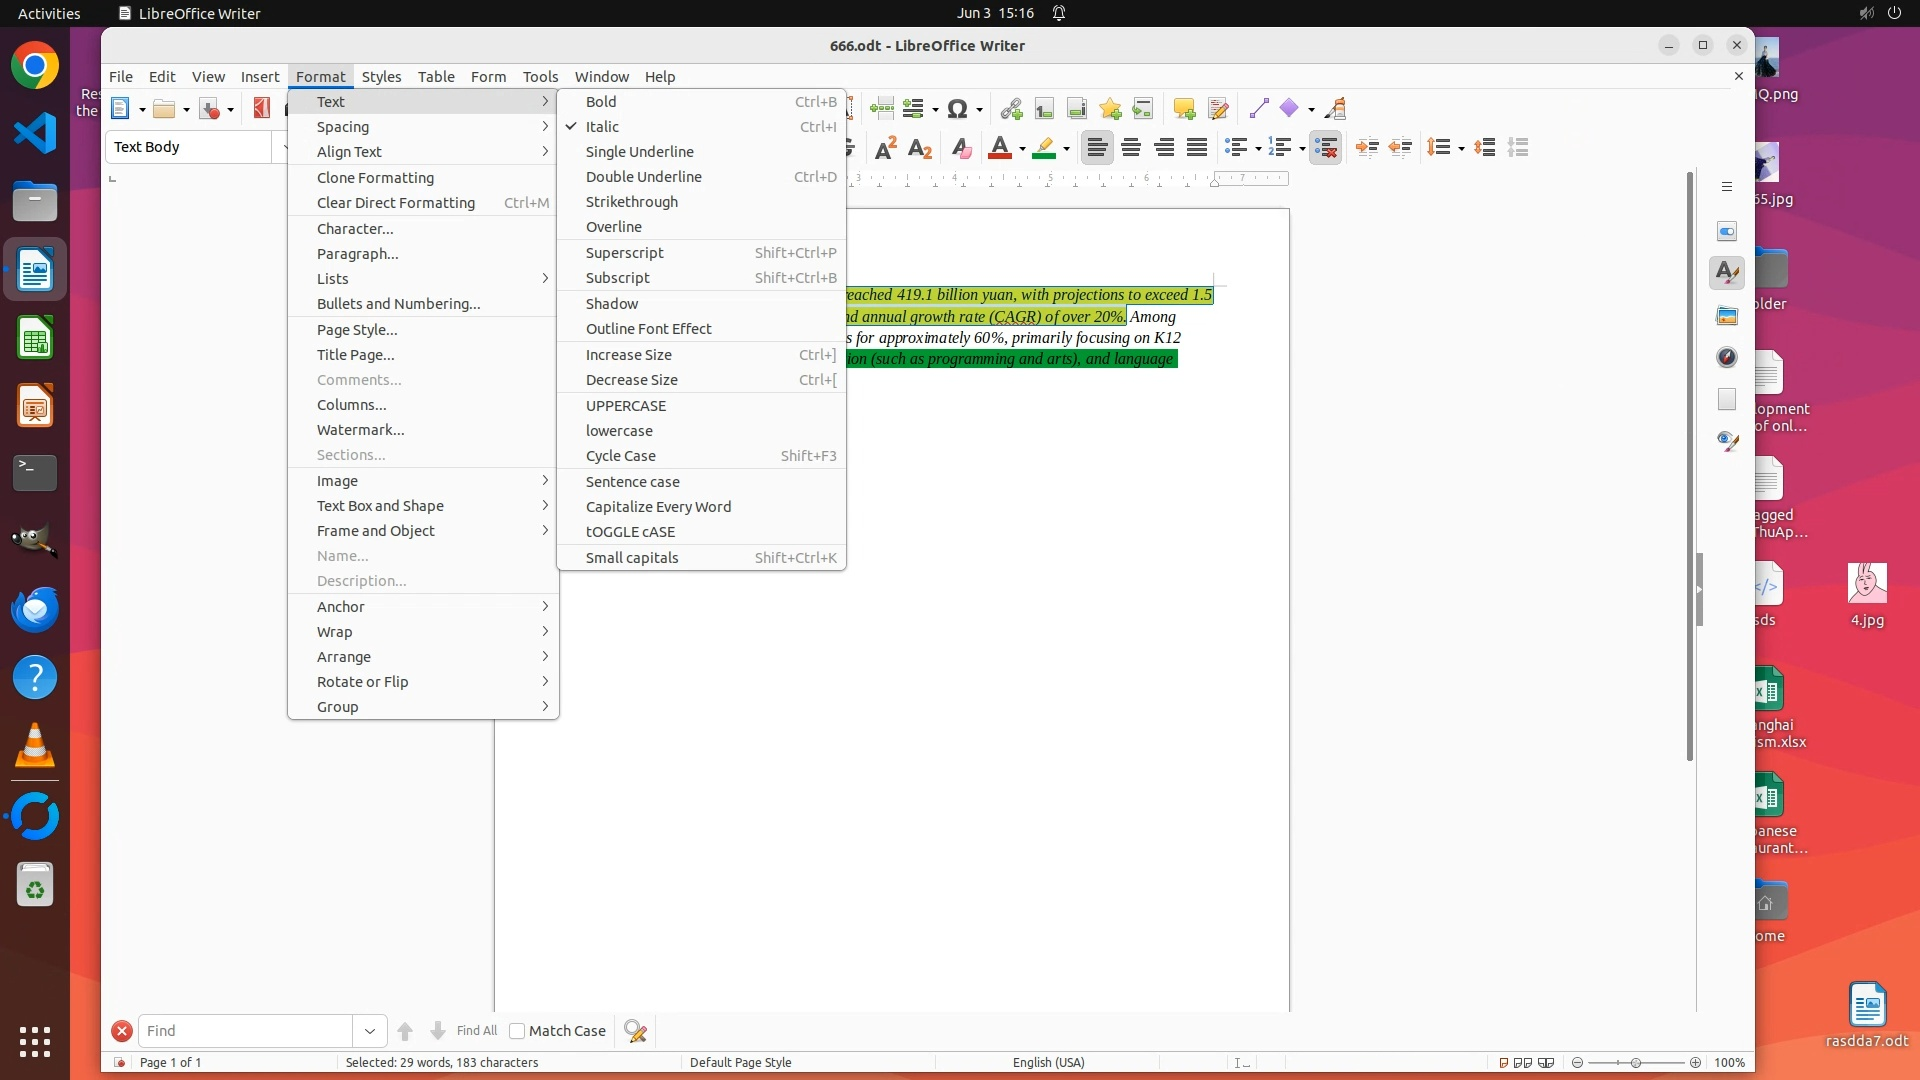Enable the Match Case checkbox
Image resolution: width=1920 pixels, height=1080 pixels.
pos(517,1031)
